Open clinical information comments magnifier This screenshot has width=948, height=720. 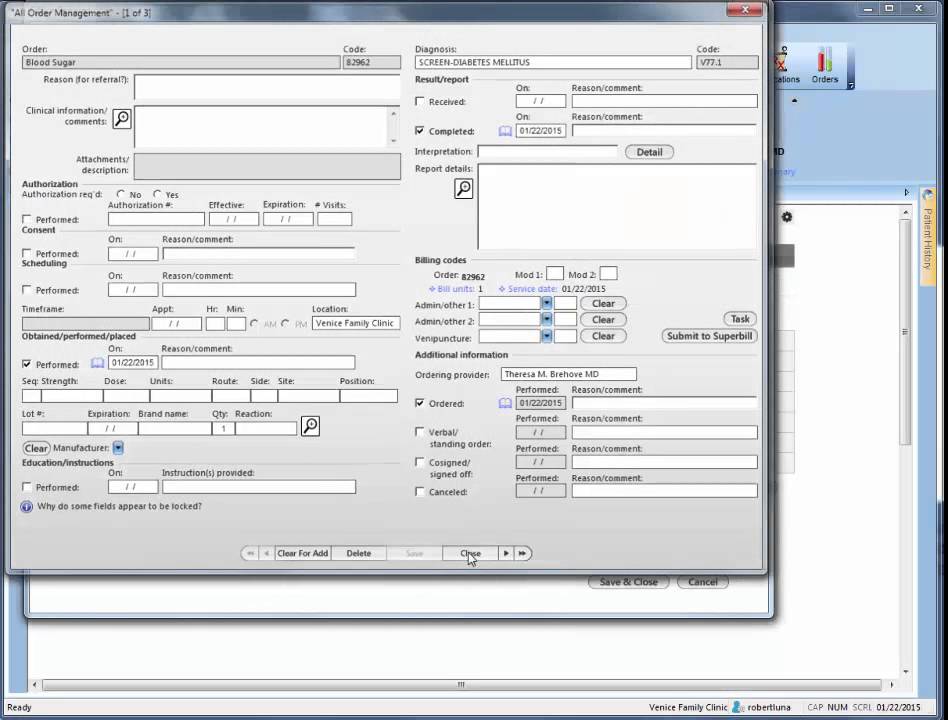point(122,118)
